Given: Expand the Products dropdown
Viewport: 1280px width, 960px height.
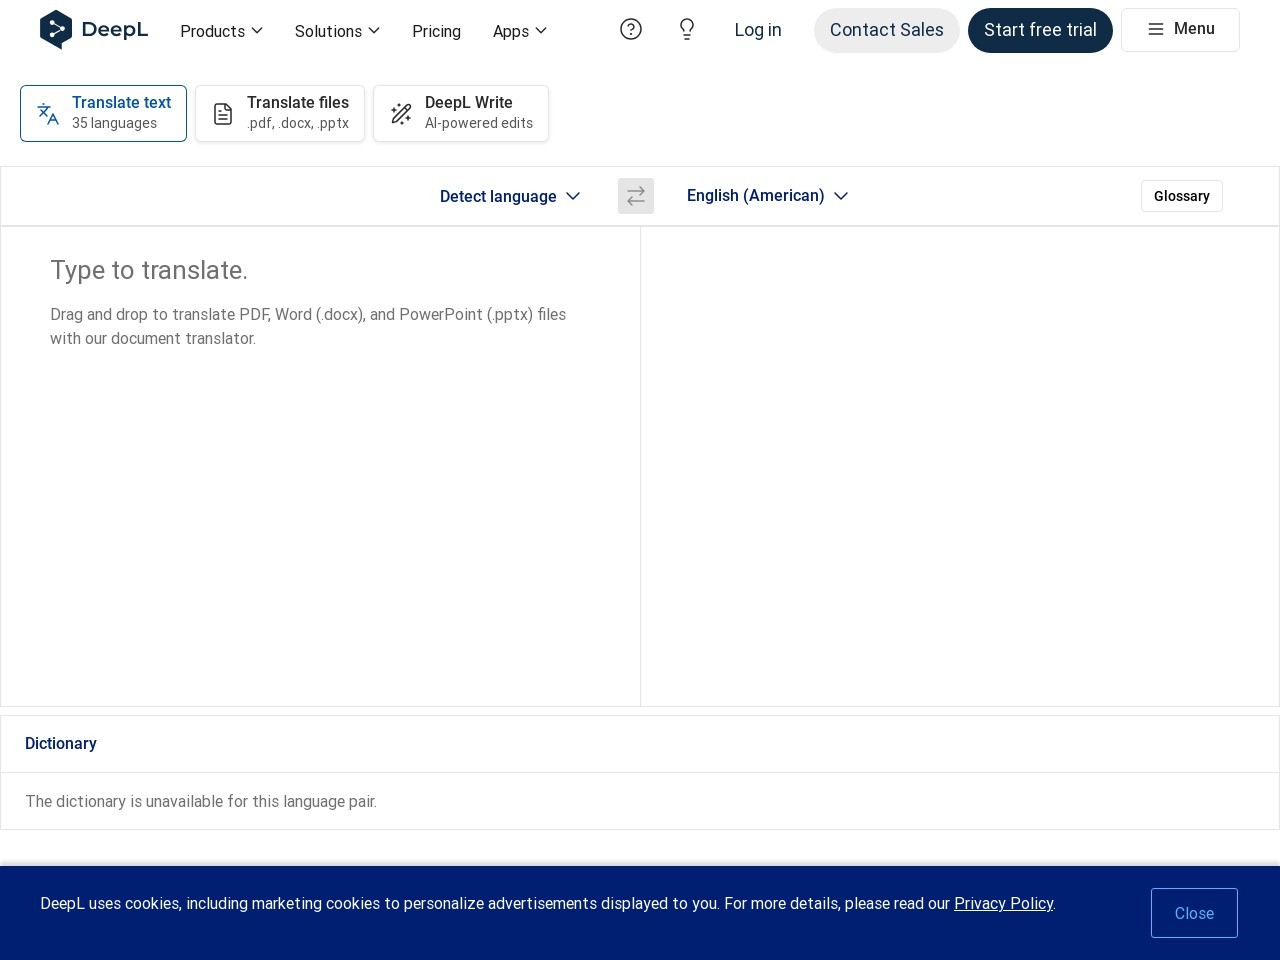Looking at the screenshot, I should [221, 31].
